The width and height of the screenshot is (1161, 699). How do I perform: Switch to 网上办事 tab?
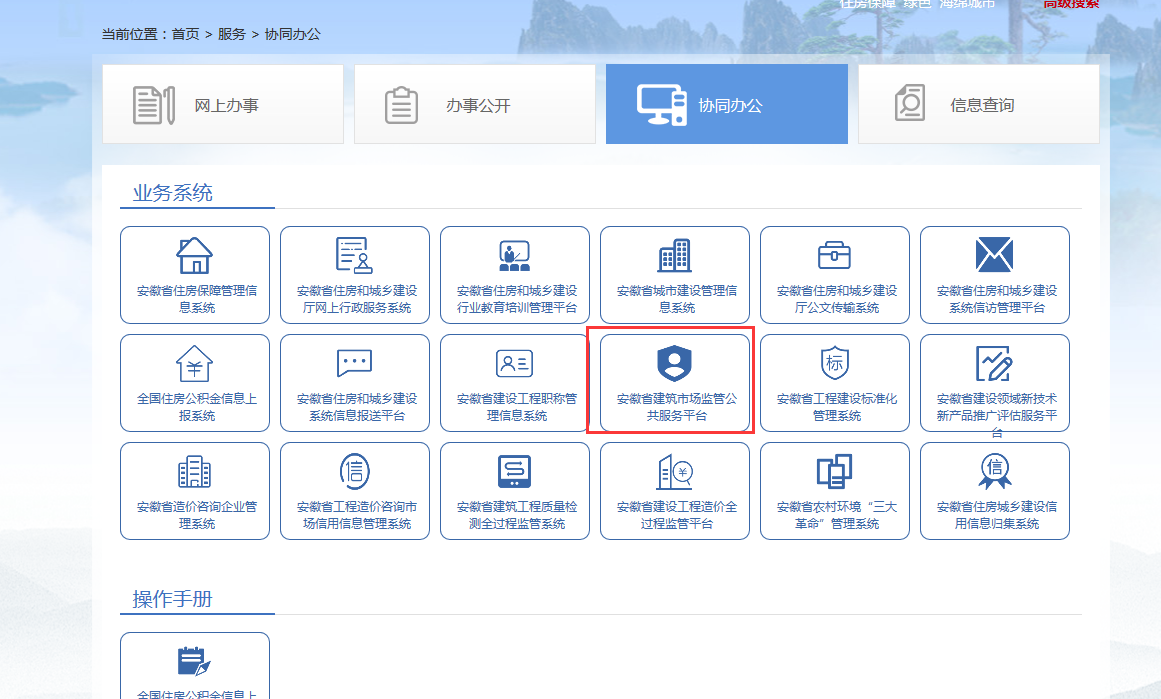click(x=223, y=105)
